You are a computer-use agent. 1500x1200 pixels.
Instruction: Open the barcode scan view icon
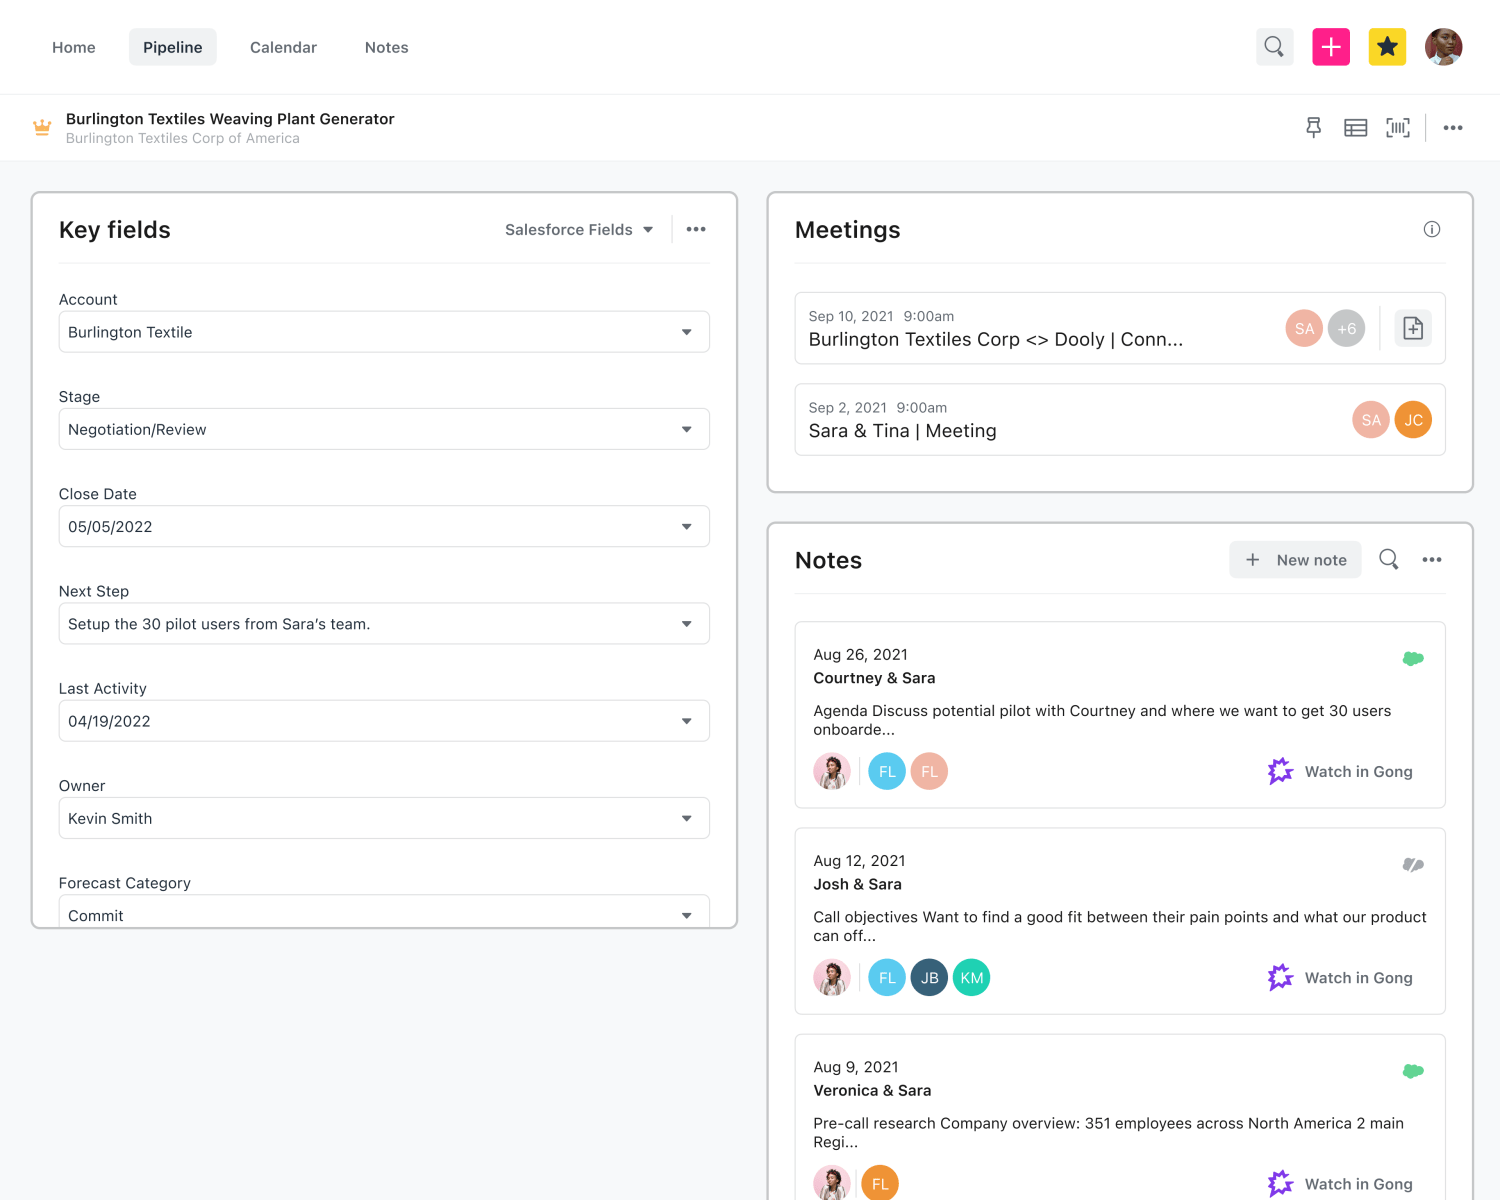[x=1398, y=127]
